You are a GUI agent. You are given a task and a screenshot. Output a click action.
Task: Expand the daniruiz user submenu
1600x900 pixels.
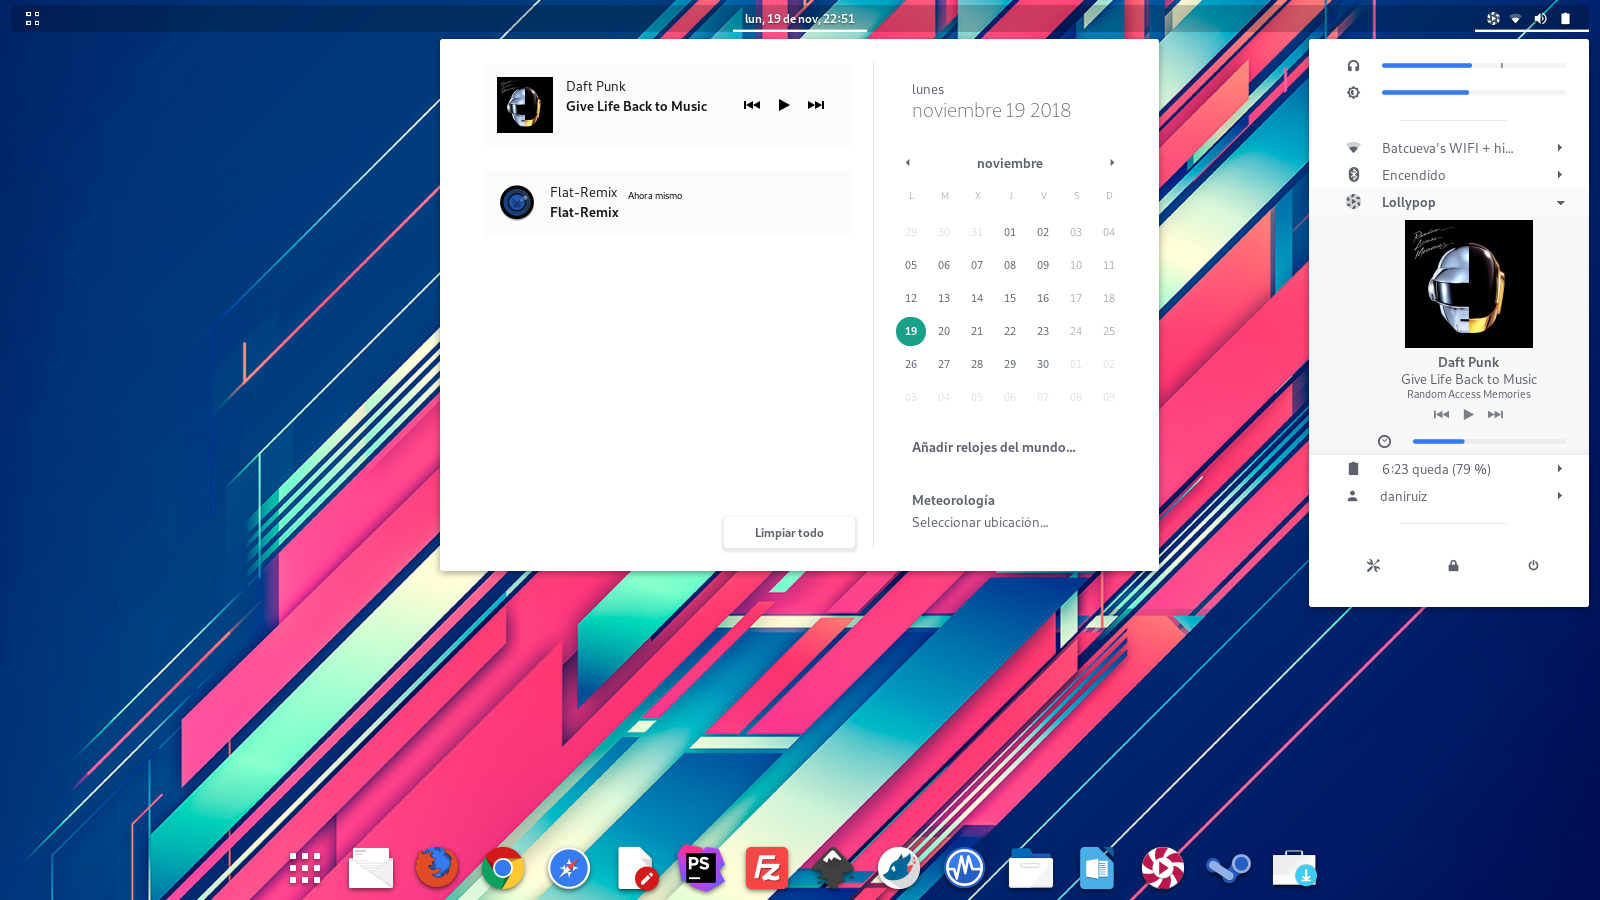[x=1559, y=496]
